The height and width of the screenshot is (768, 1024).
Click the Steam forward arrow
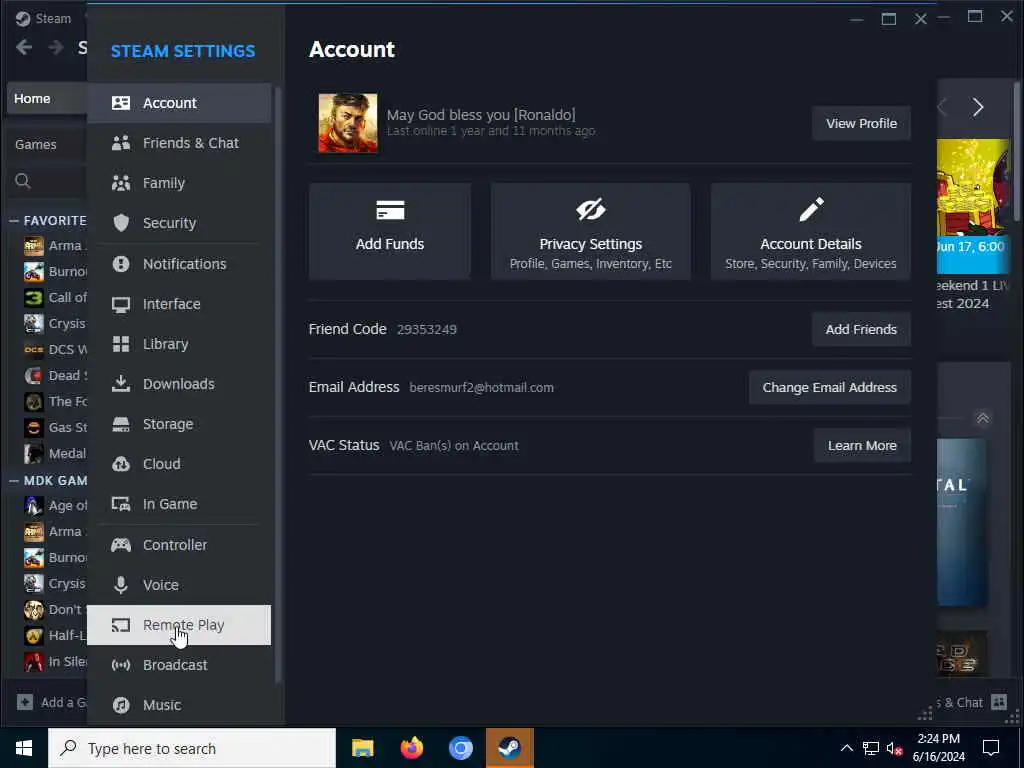[56, 47]
